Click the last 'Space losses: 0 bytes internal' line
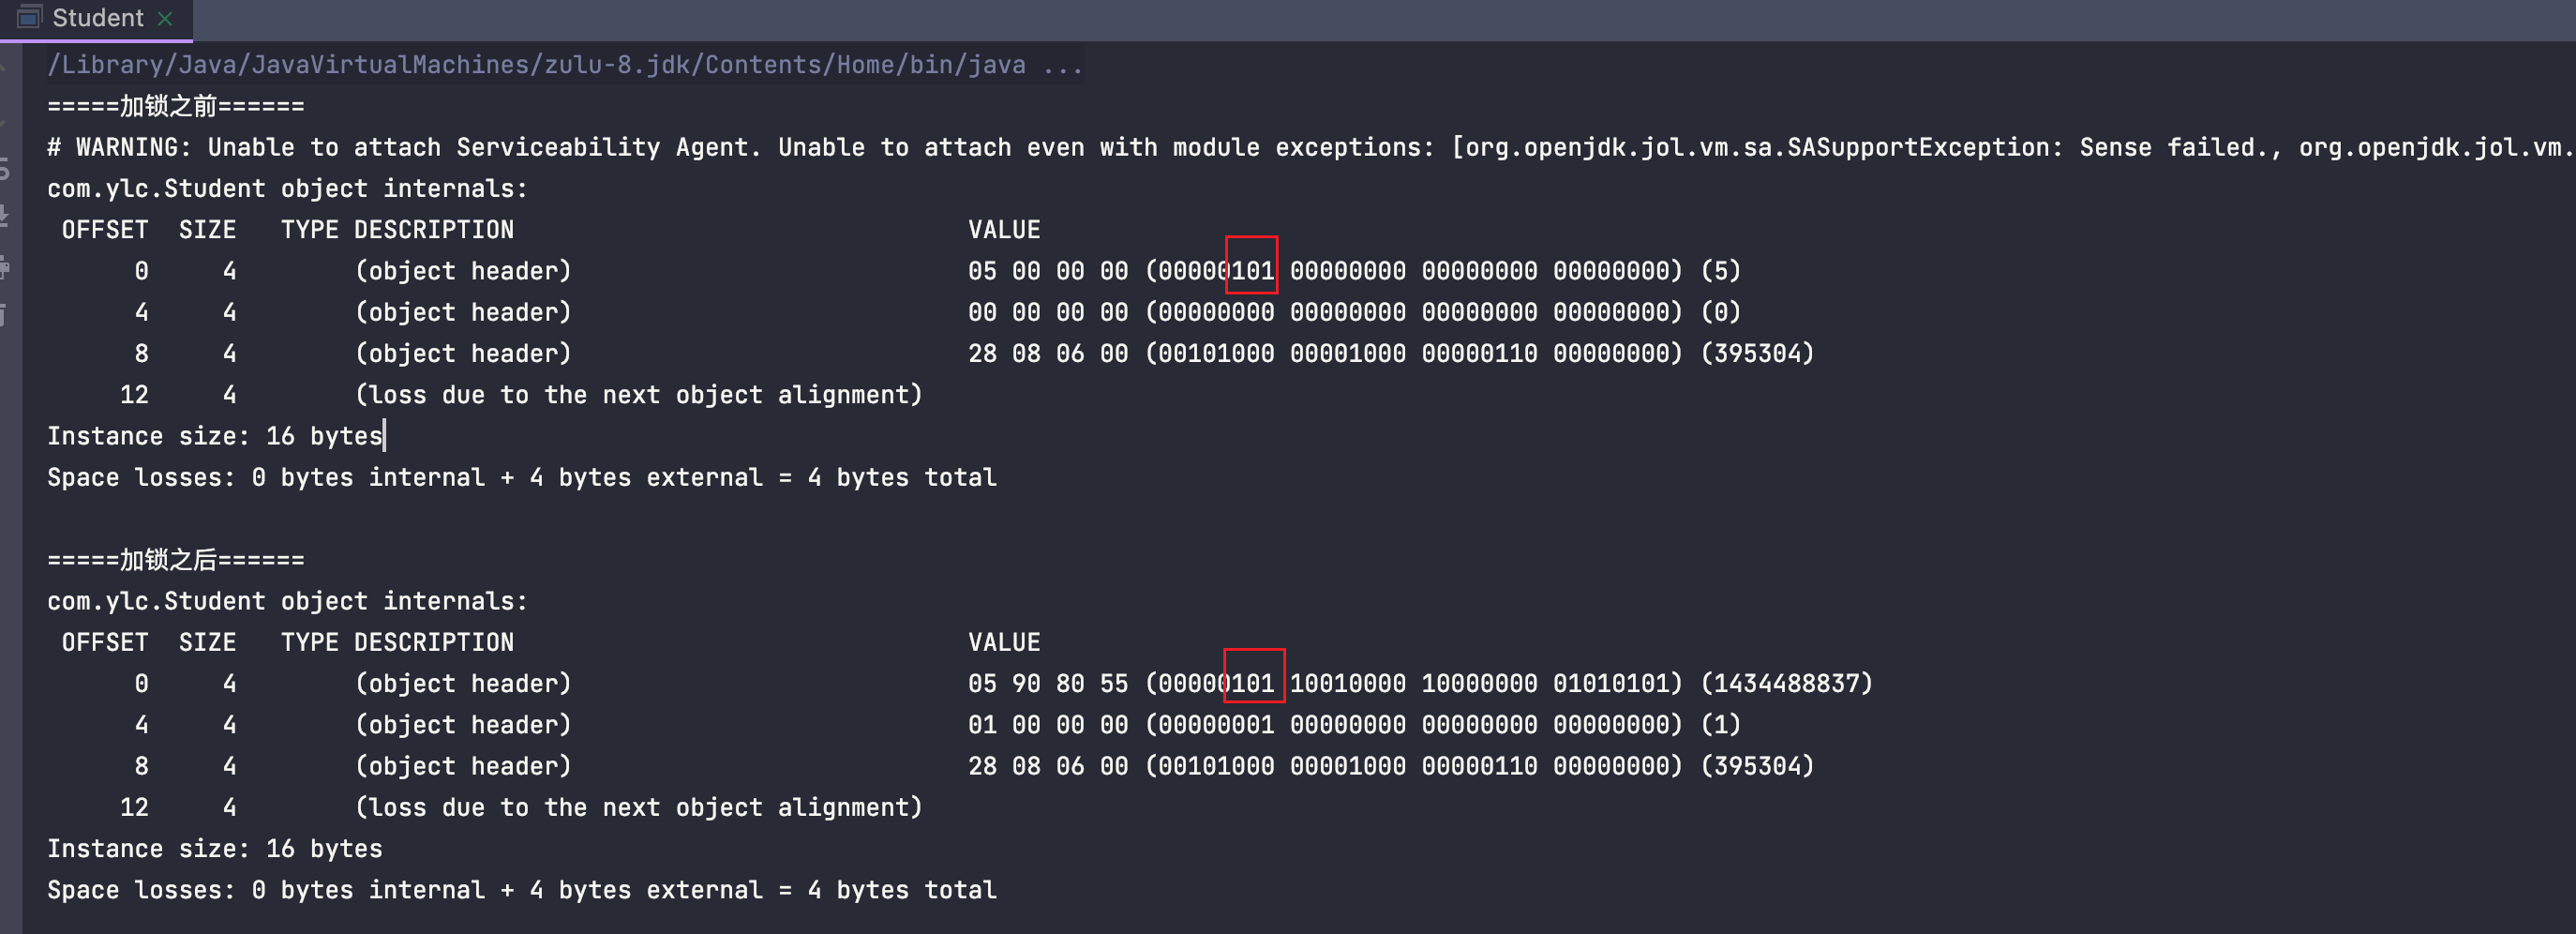 click(x=522, y=890)
